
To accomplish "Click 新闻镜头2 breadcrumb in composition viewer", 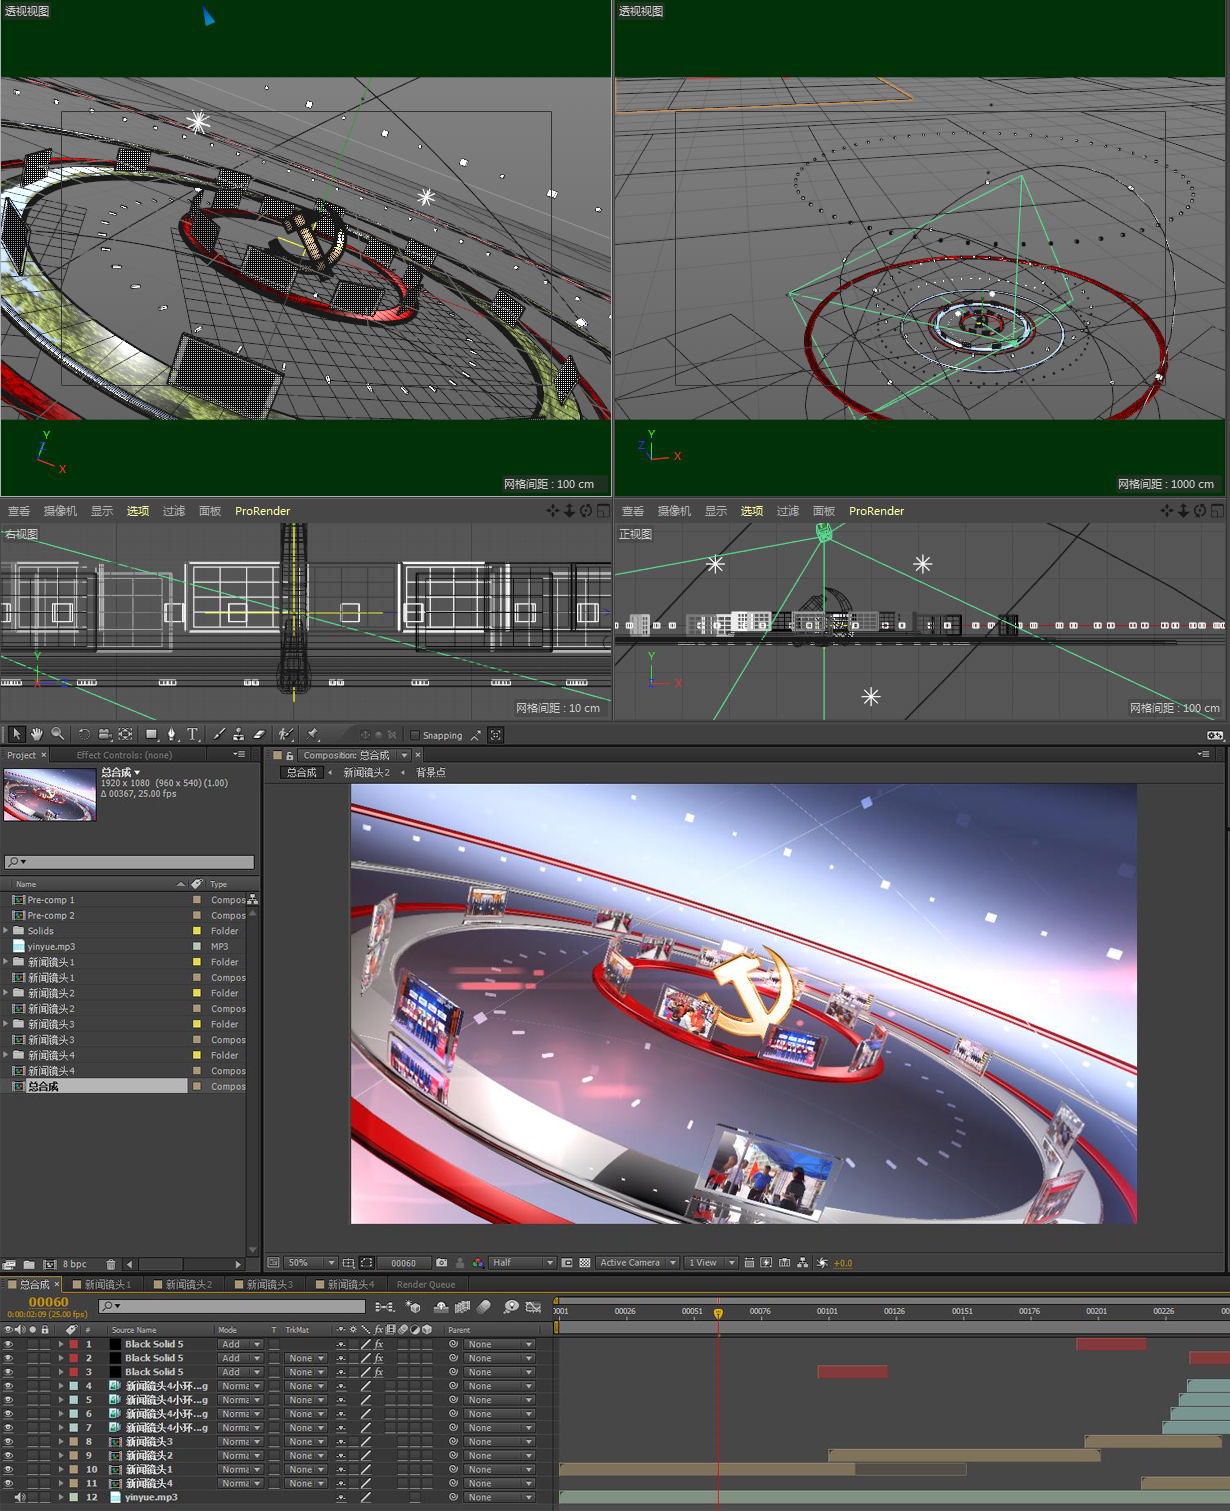I will pos(367,772).
